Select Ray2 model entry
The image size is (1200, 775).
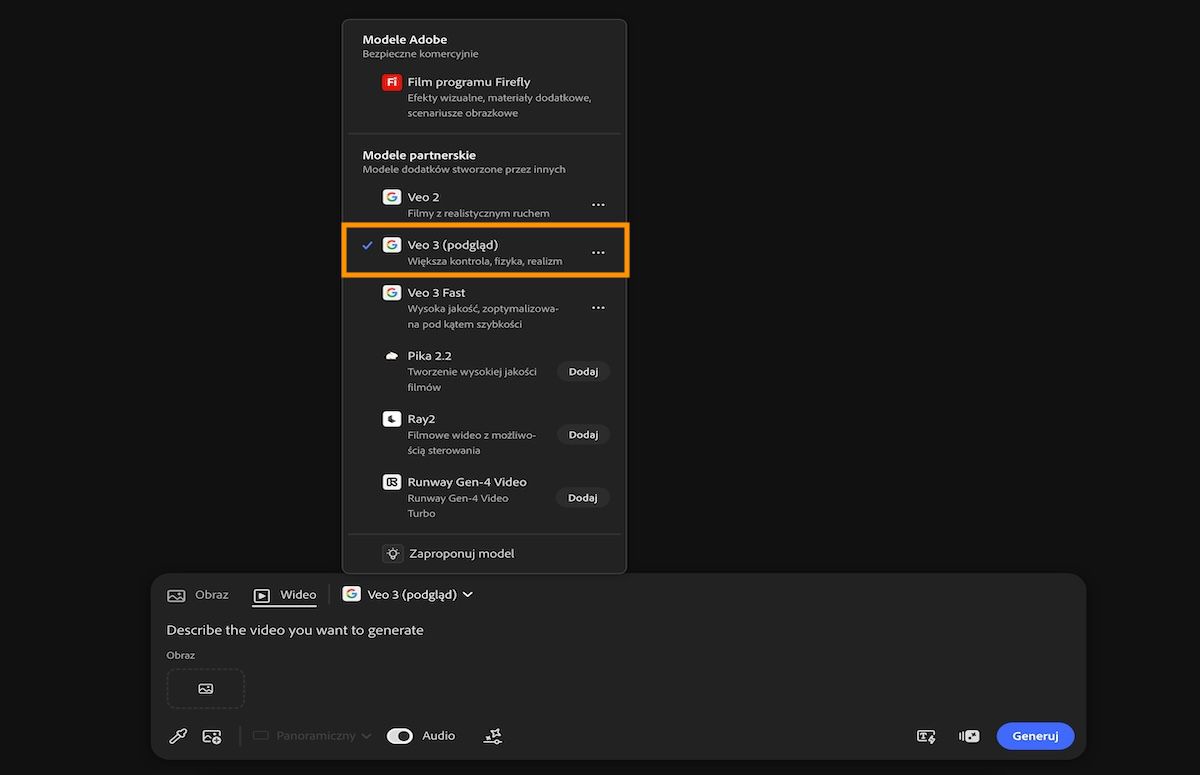[x=484, y=434]
